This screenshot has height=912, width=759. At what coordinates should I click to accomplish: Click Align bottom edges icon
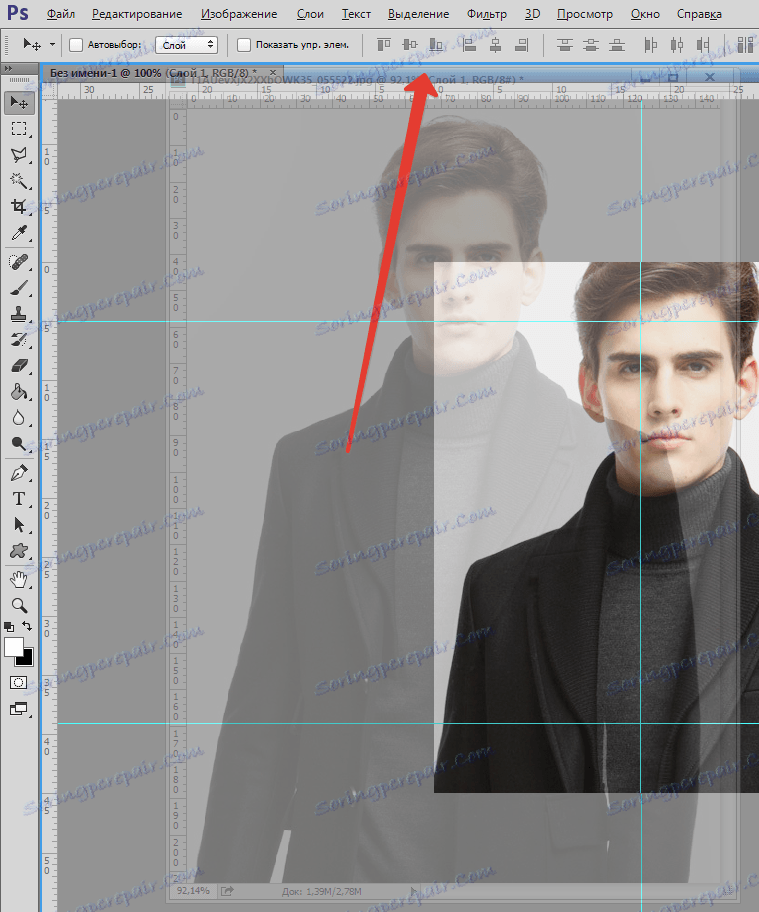pyautogui.click(x=436, y=45)
